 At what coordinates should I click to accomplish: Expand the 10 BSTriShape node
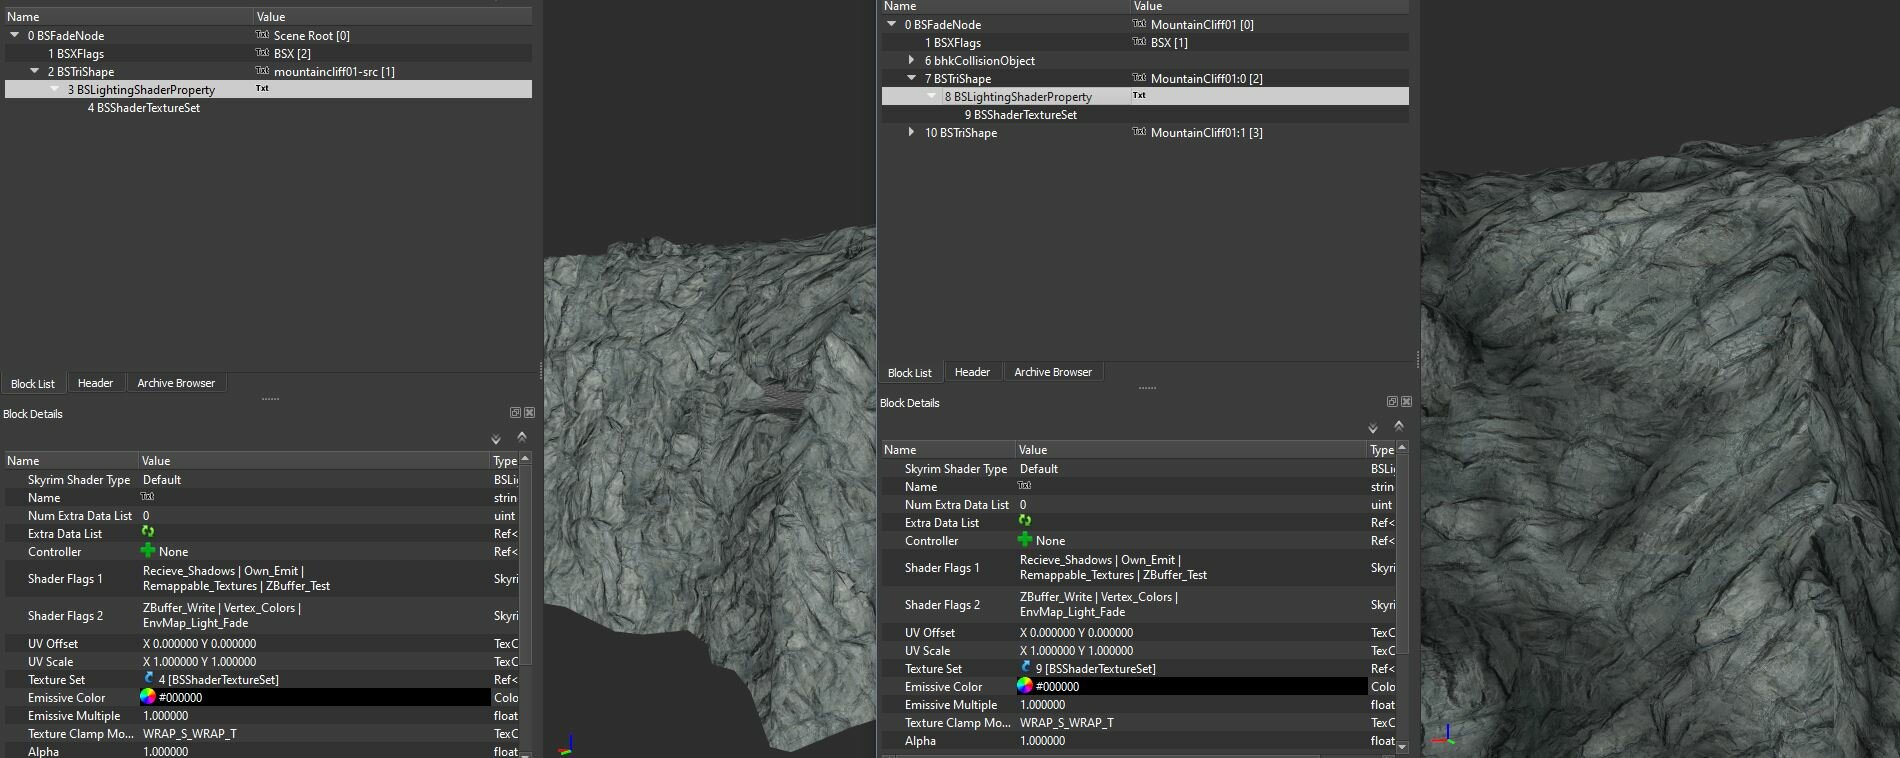911,132
